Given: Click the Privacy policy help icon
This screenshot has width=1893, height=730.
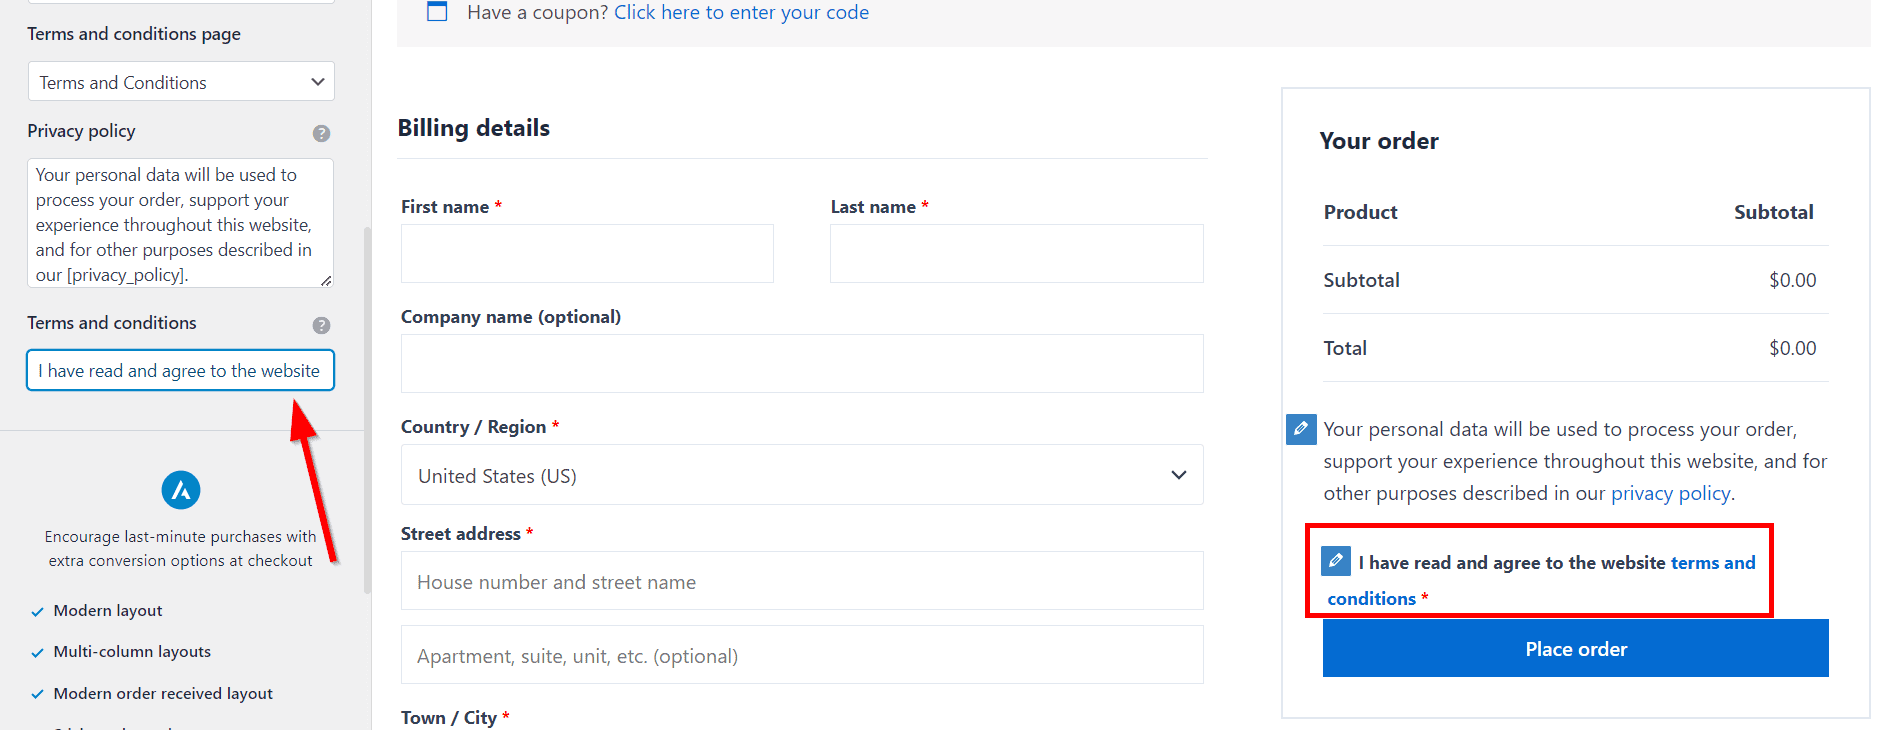Looking at the screenshot, I should point(321,133).
